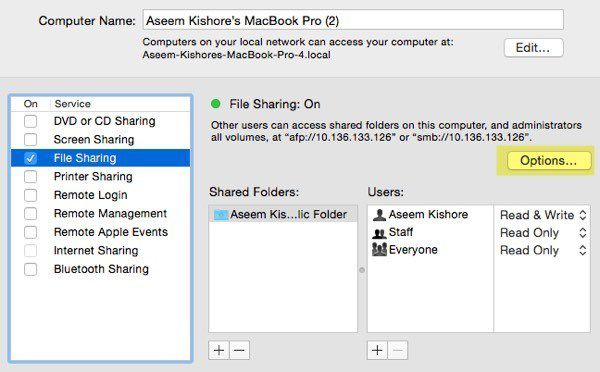Click the Staff group icon

click(379, 233)
